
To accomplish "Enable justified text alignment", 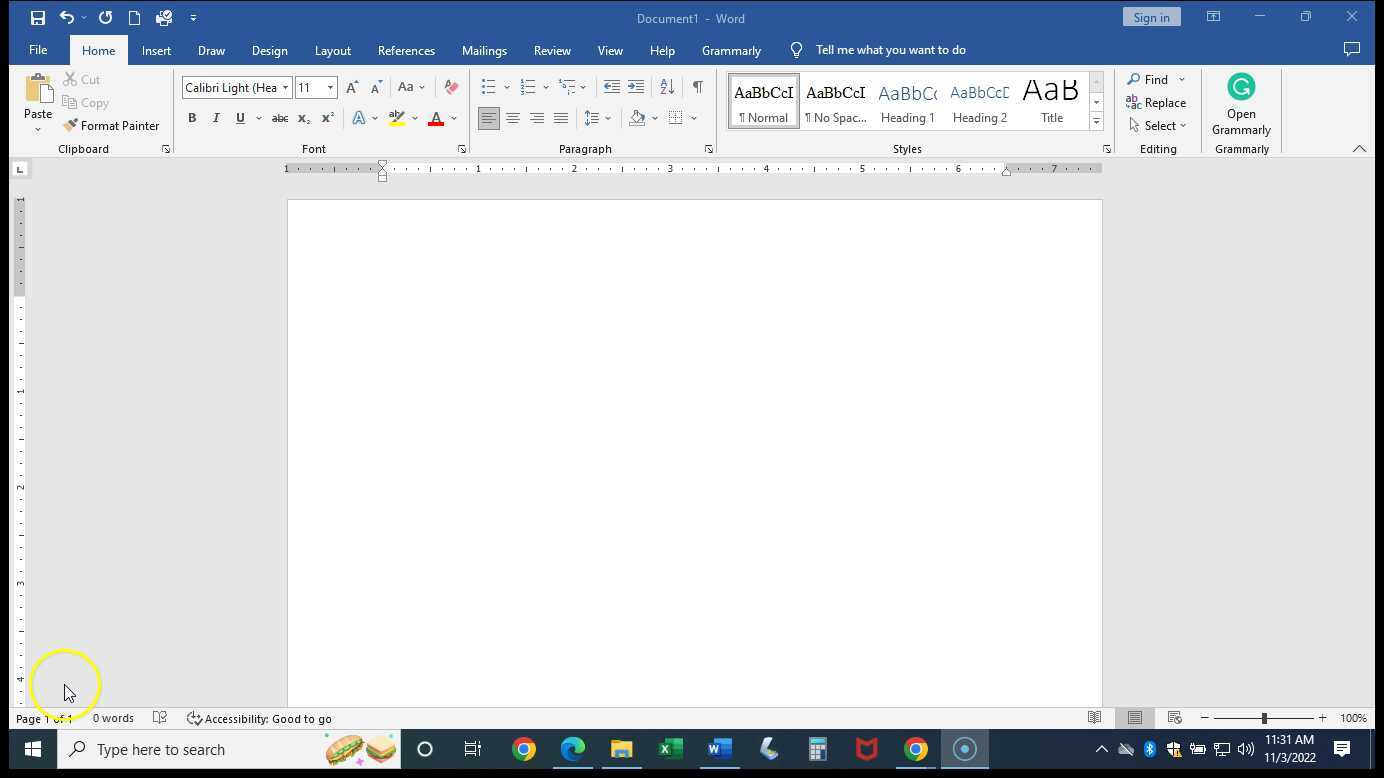I will pyautogui.click(x=561, y=118).
